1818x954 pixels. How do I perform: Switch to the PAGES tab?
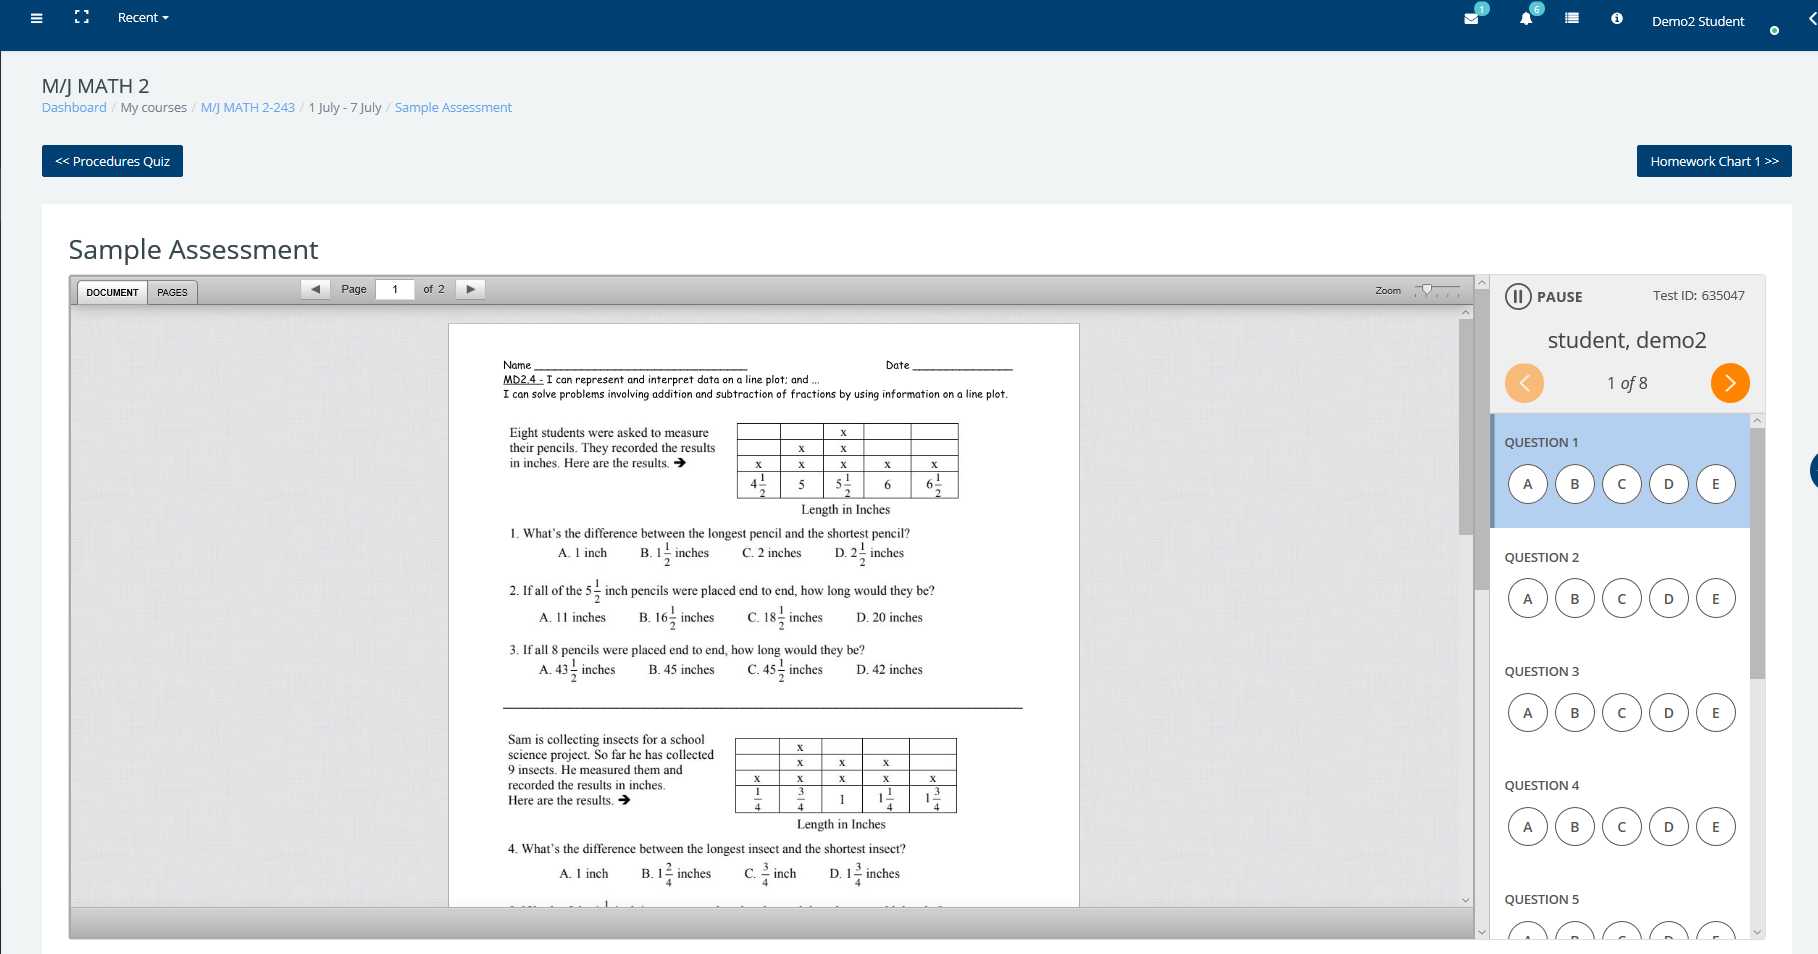pos(172,292)
